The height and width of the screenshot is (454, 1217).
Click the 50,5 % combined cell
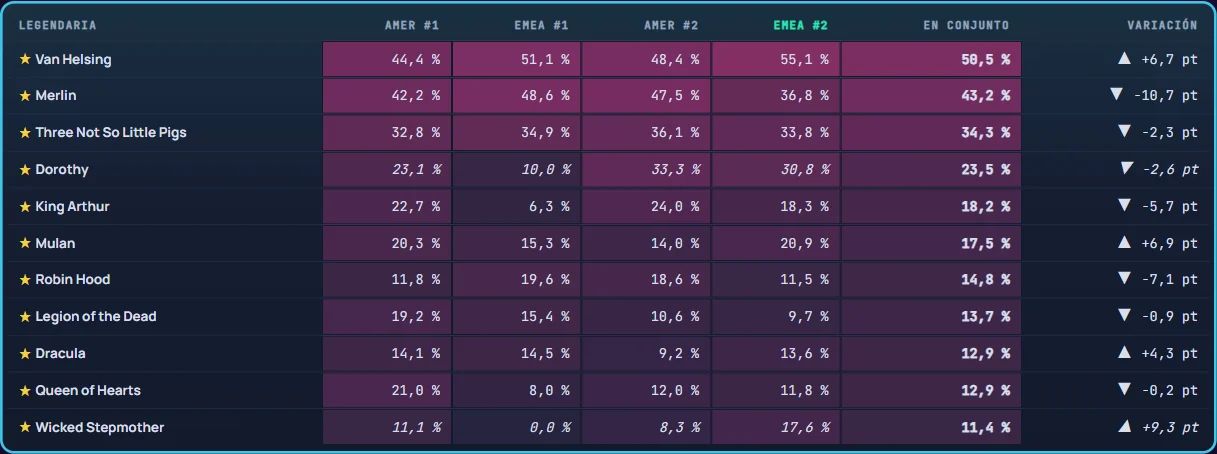click(931, 59)
